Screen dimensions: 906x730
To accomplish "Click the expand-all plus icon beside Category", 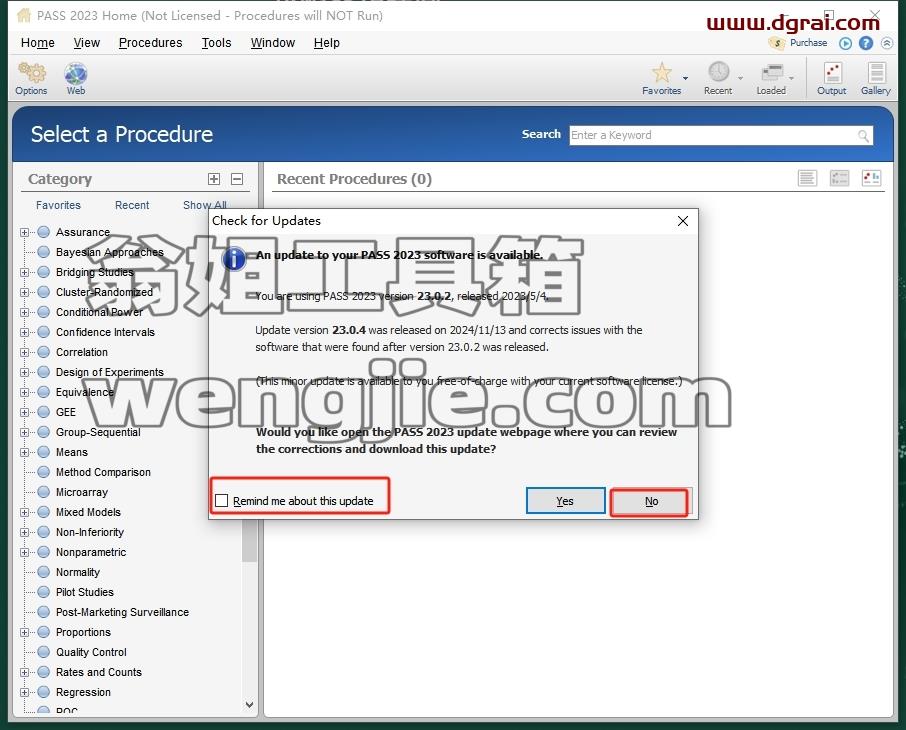I will coord(214,179).
